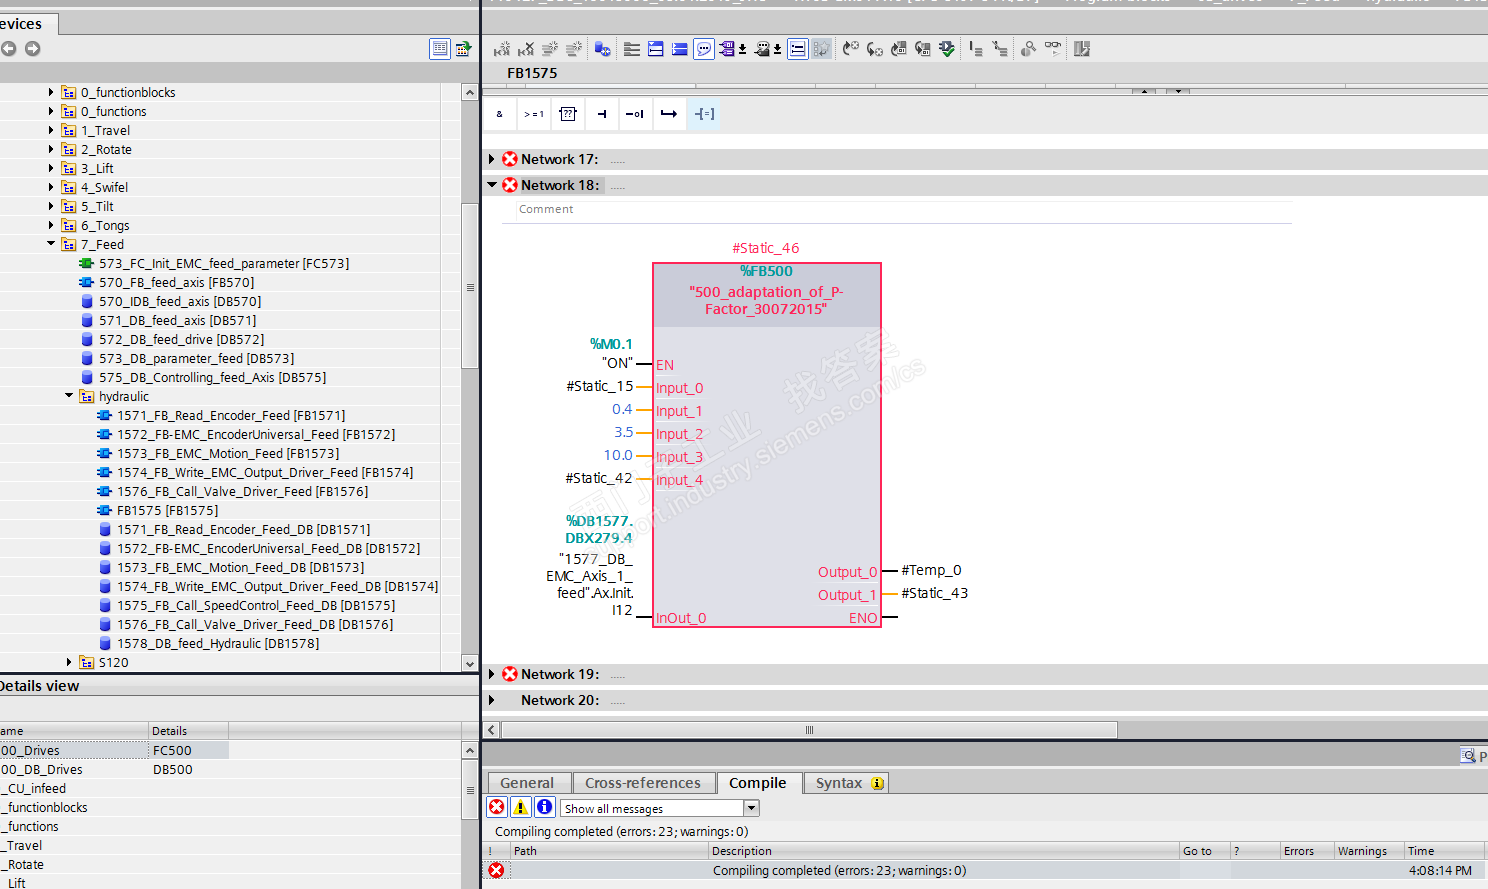
Task: Select 1573_FB_EMC_Motion_Feed [FB1573] block
Action: coord(227,454)
